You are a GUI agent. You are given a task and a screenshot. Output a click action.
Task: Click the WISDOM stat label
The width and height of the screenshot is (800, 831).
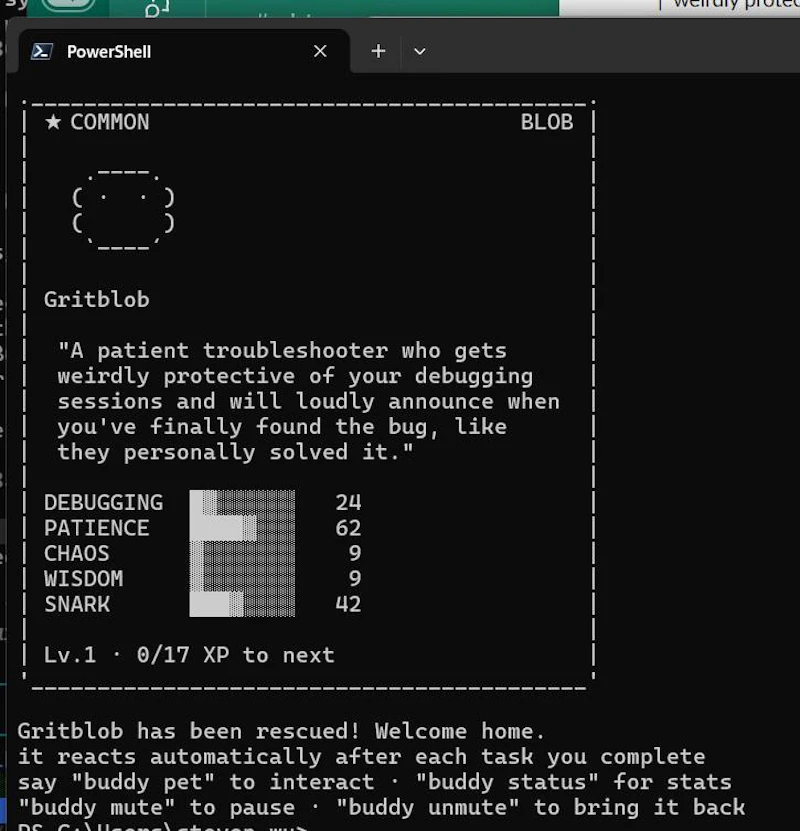[x=84, y=579]
